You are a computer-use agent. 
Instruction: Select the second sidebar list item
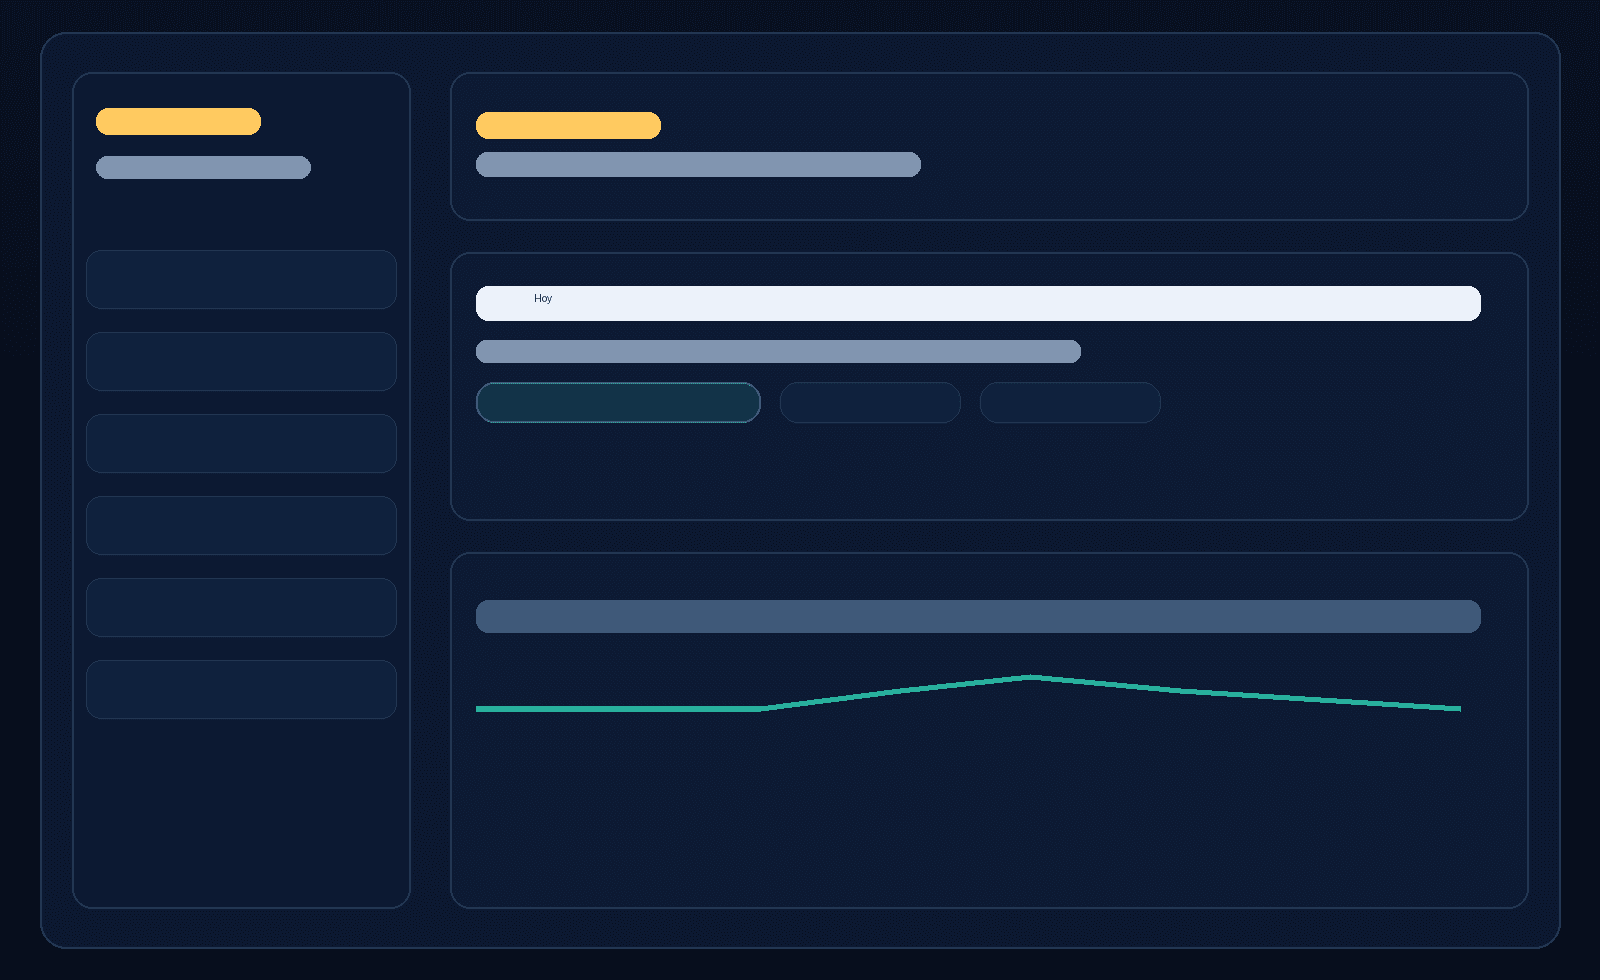click(x=241, y=361)
